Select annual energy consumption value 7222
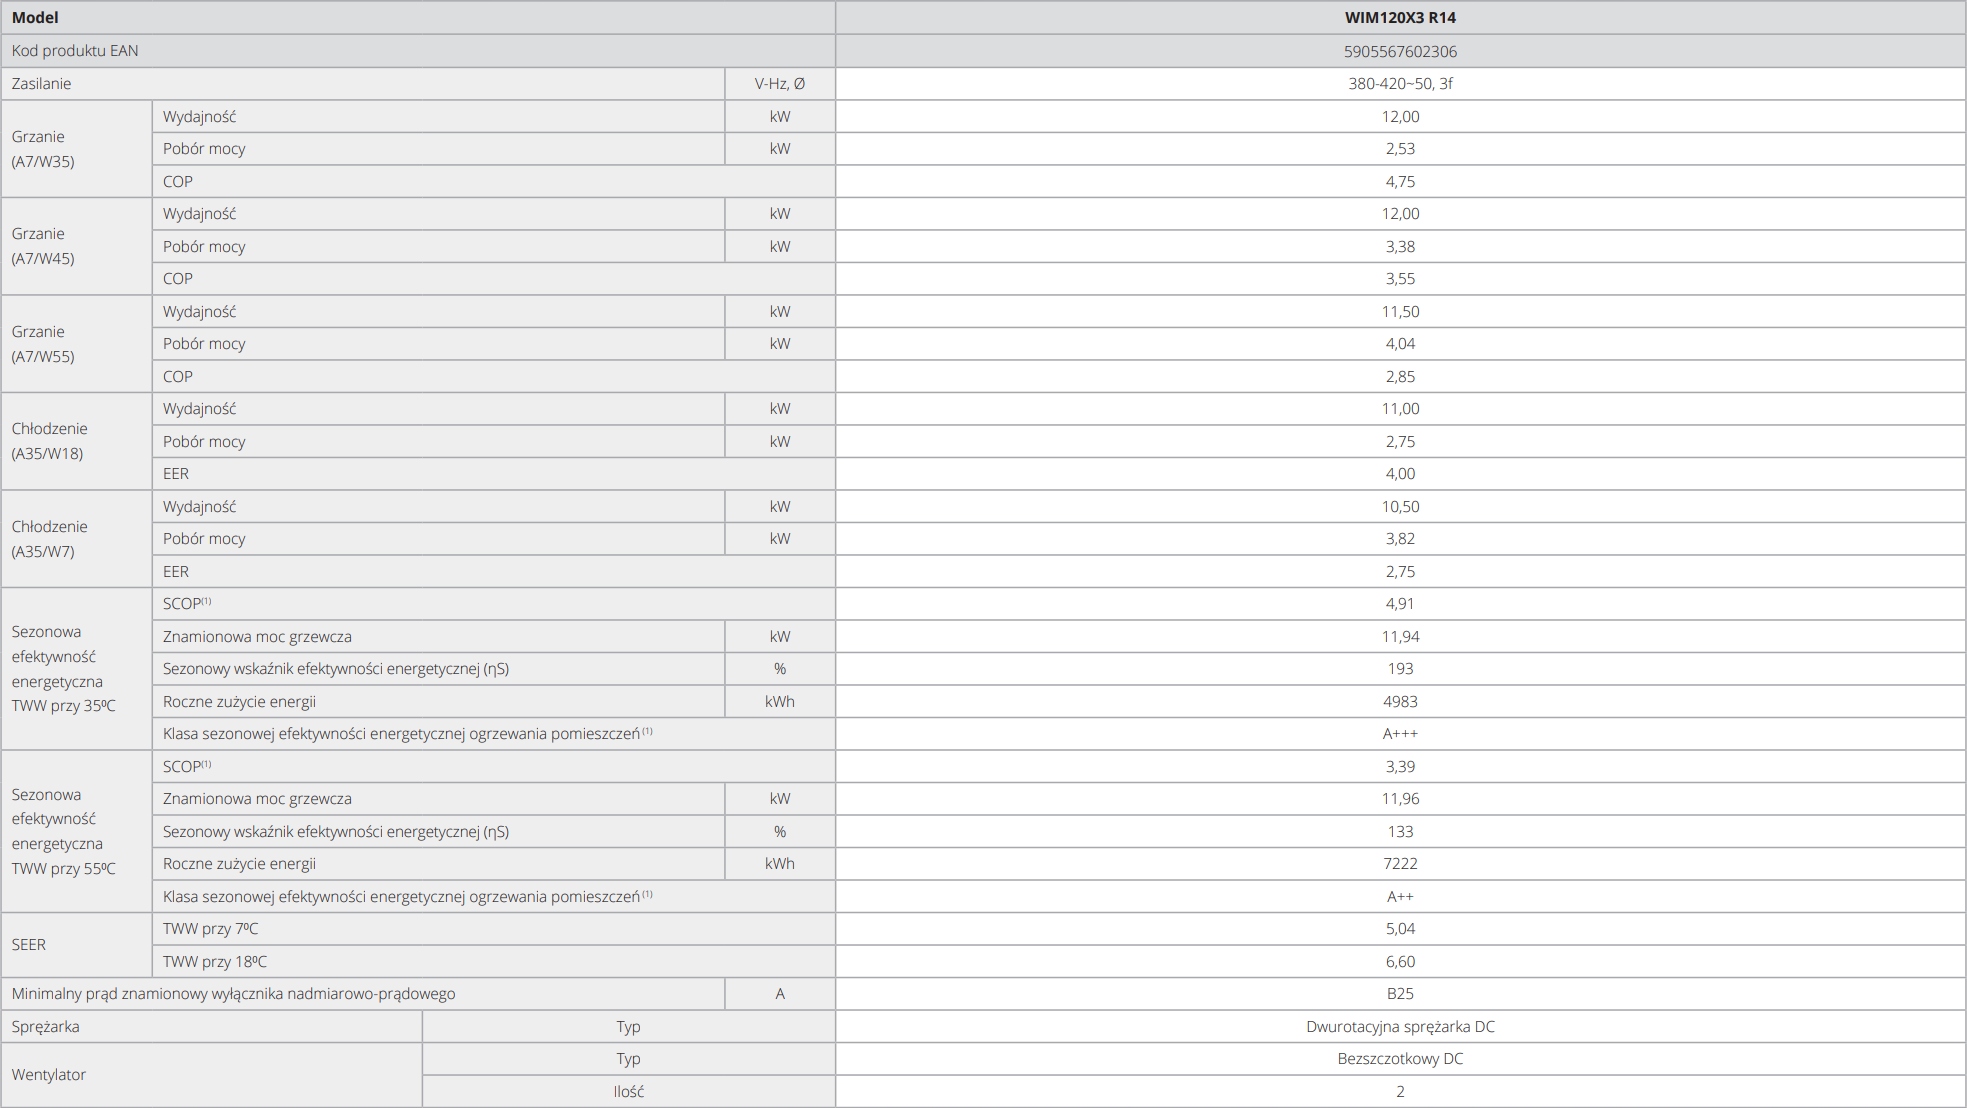 point(1399,864)
